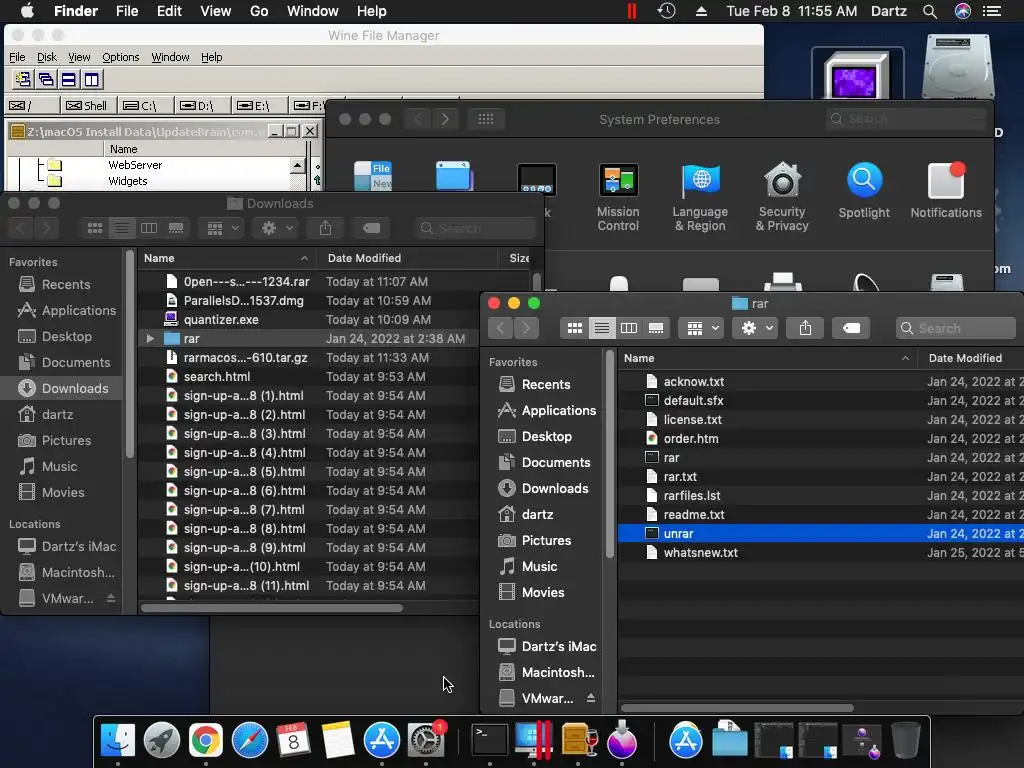The image size is (1024, 768).
Task: Open Calendar from the Dock
Action: (293, 741)
